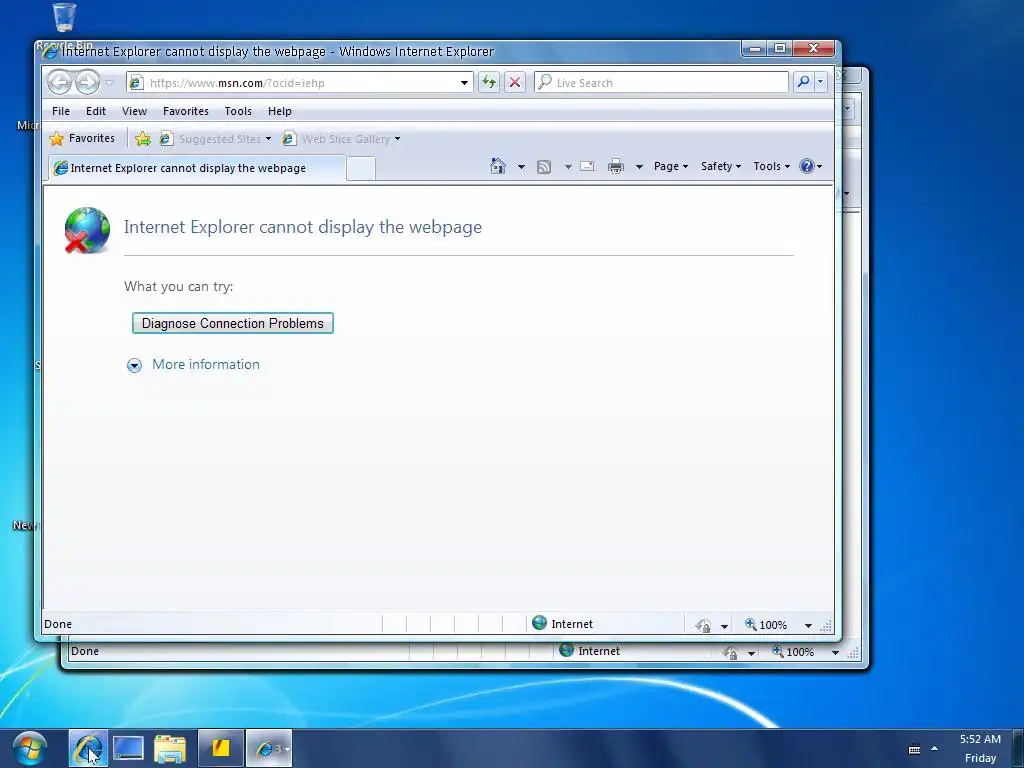The image size is (1024, 768).
Task: Minimize the Internet Explorer window
Action: coord(755,48)
